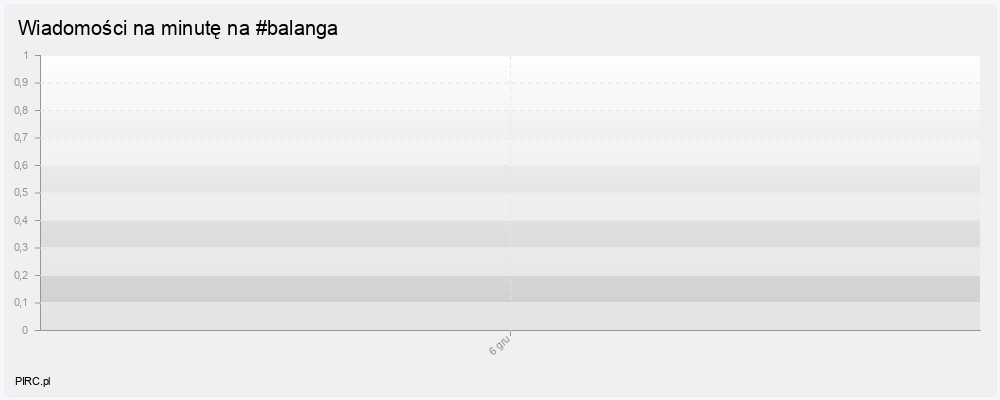
Task: Click the x-axis tick above '6 gru'
Action: pos(510,333)
